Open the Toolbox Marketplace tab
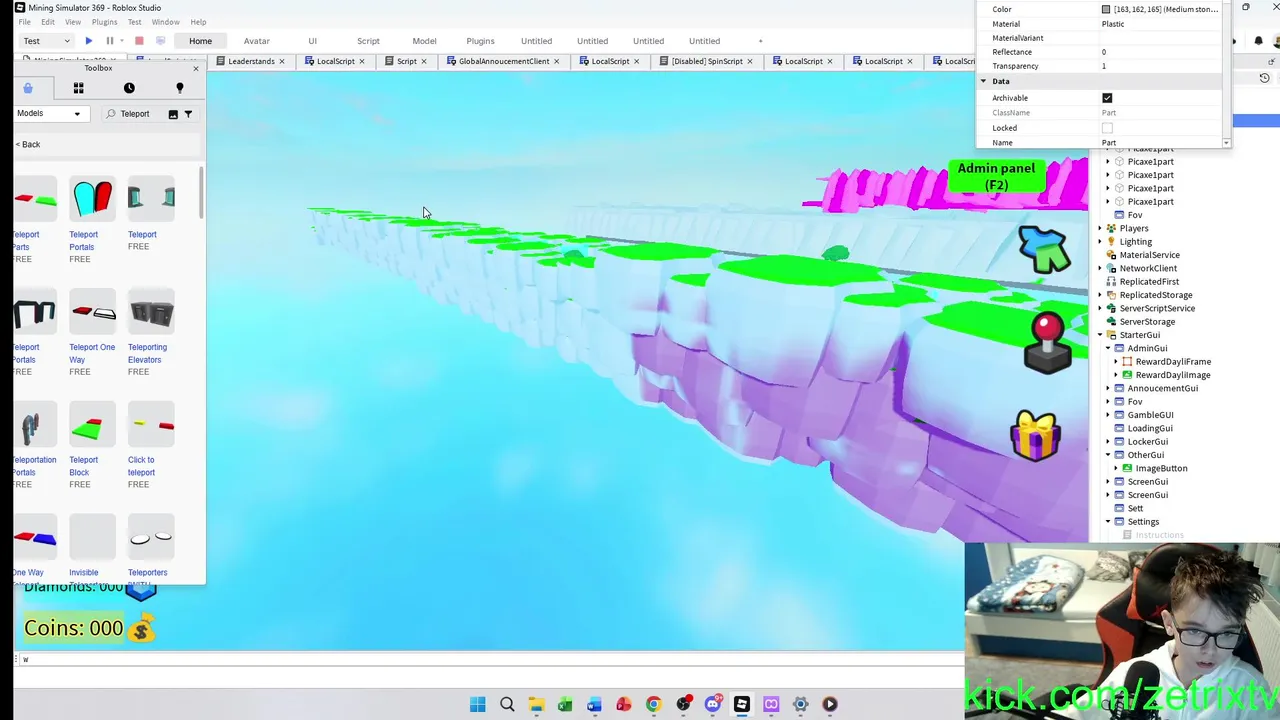Image resolution: width=1280 pixels, height=720 pixels. [28, 88]
